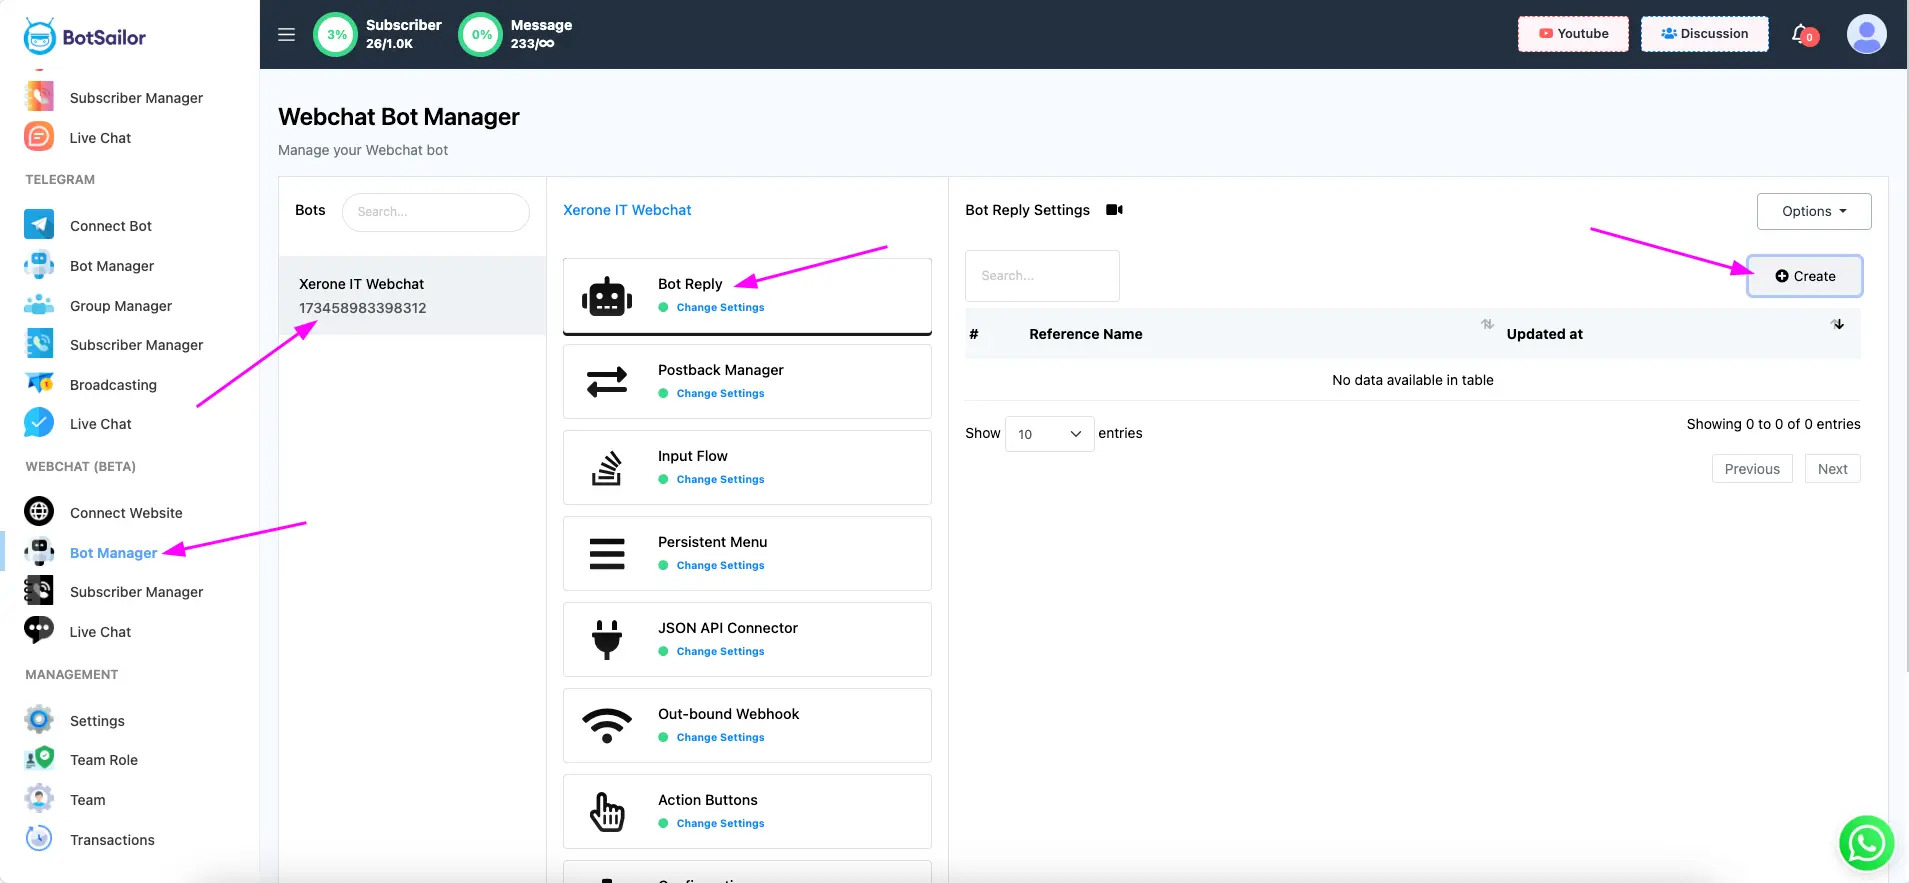Click the Connect Website globe icon
Image resolution: width=1909 pixels, height=883 pixels.
pos(39,512)
